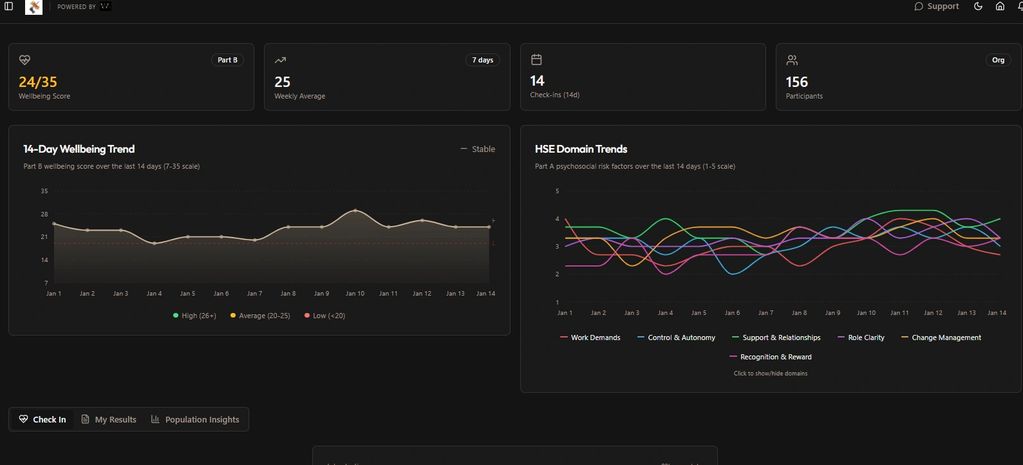The width and height of the screenshot is (1023, 465).
Task: Open the Population Insights tab
Action: tap(195, 419)
